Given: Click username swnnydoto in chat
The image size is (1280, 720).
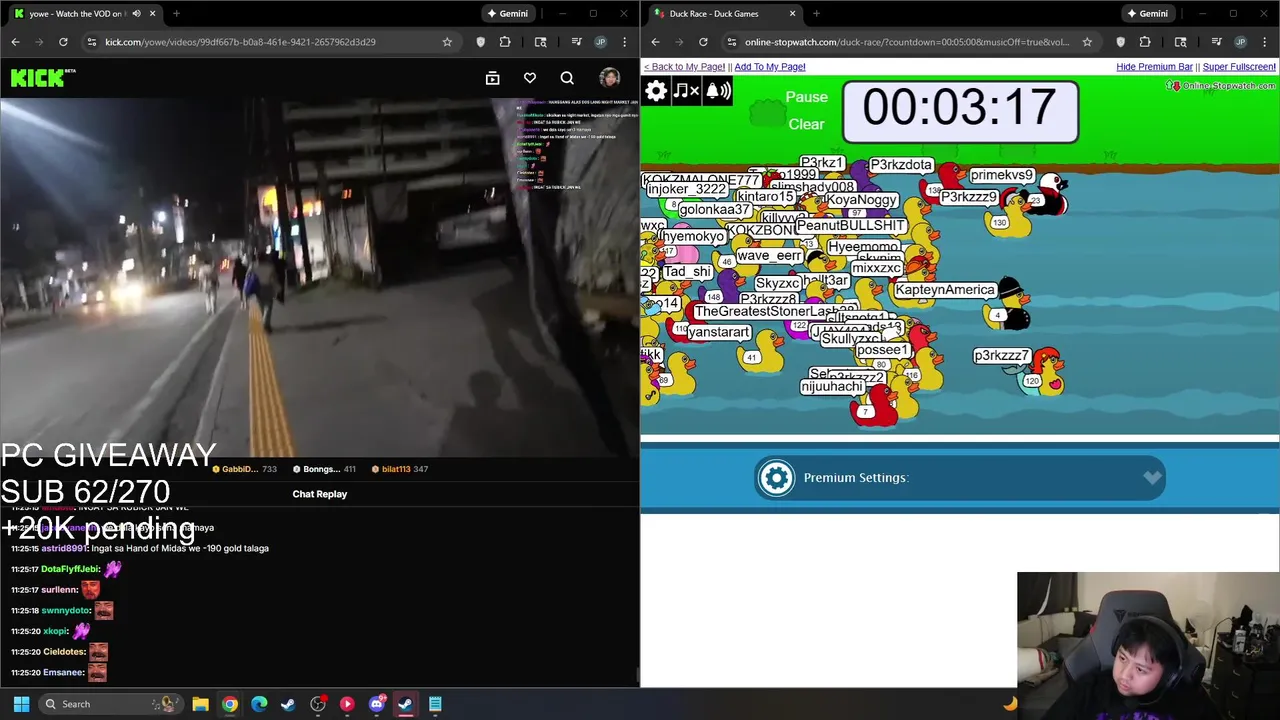Looking at the screenshot, I should 66,610.
